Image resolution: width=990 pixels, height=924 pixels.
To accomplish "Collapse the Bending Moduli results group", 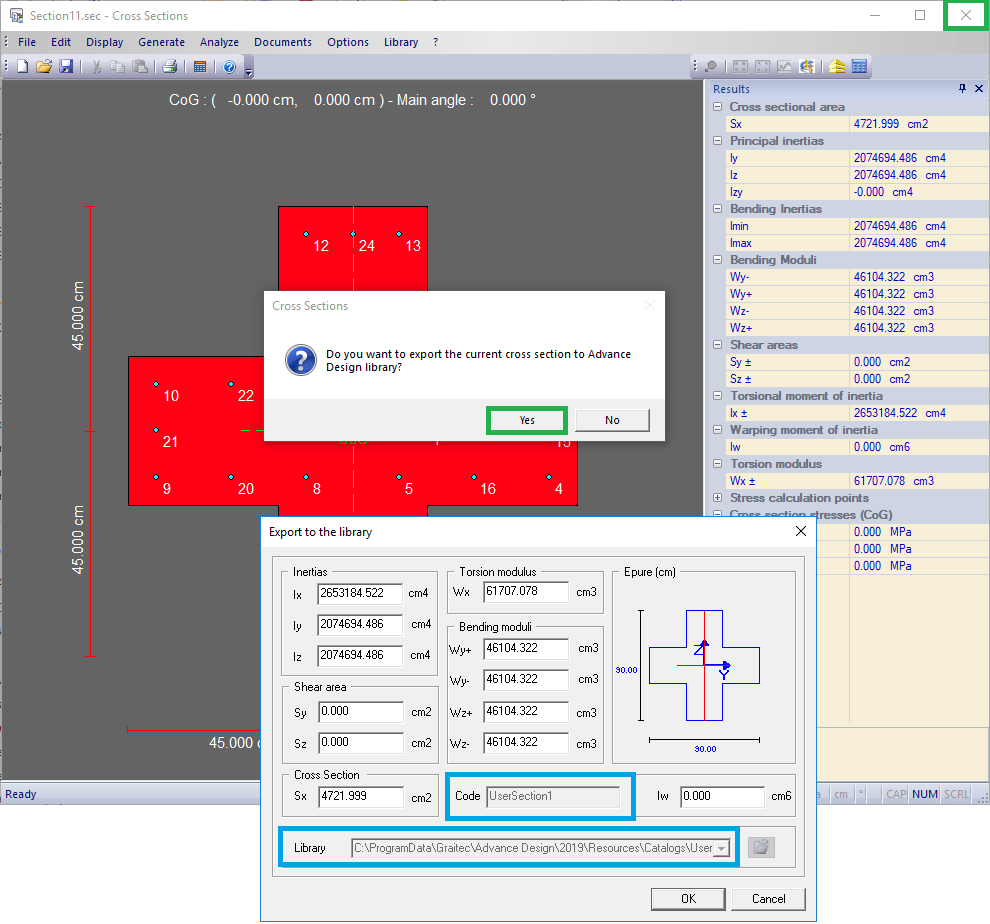I will click(x=717, y=260).
